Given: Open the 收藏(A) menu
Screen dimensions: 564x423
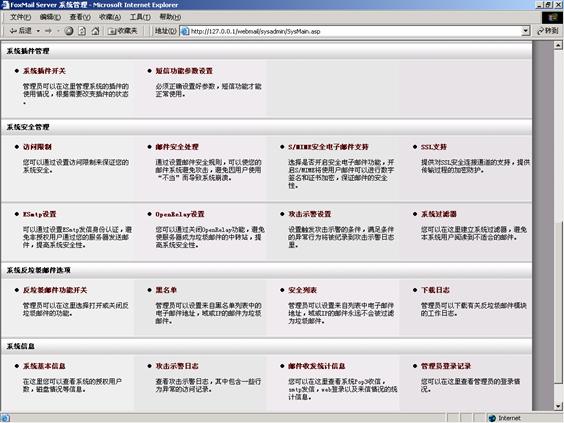Looking at the screenshot, I should pyautogui.click(x=110, y=17).
